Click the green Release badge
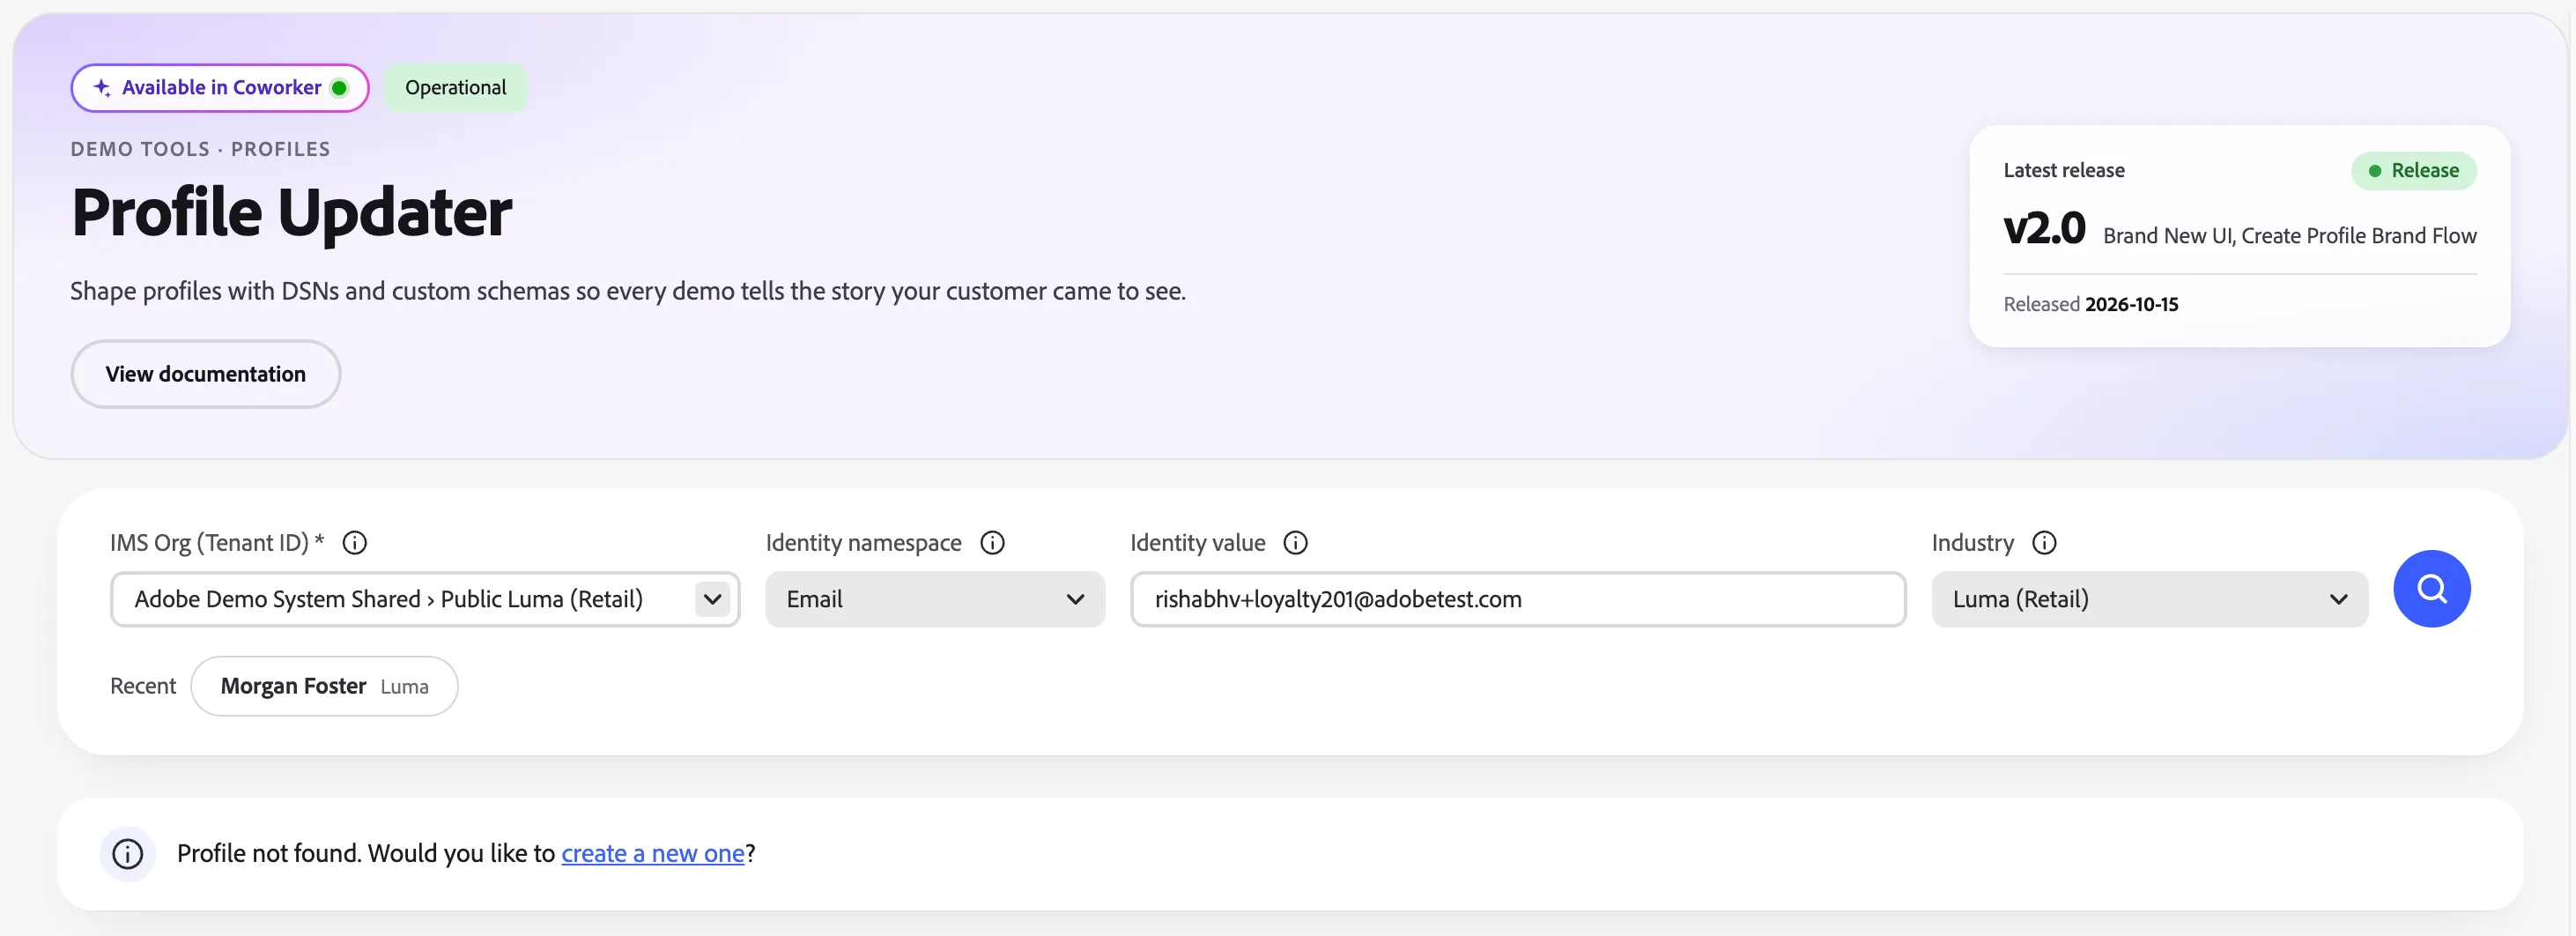Viewport: 2576px width, 936px height. click(2413, 171)
